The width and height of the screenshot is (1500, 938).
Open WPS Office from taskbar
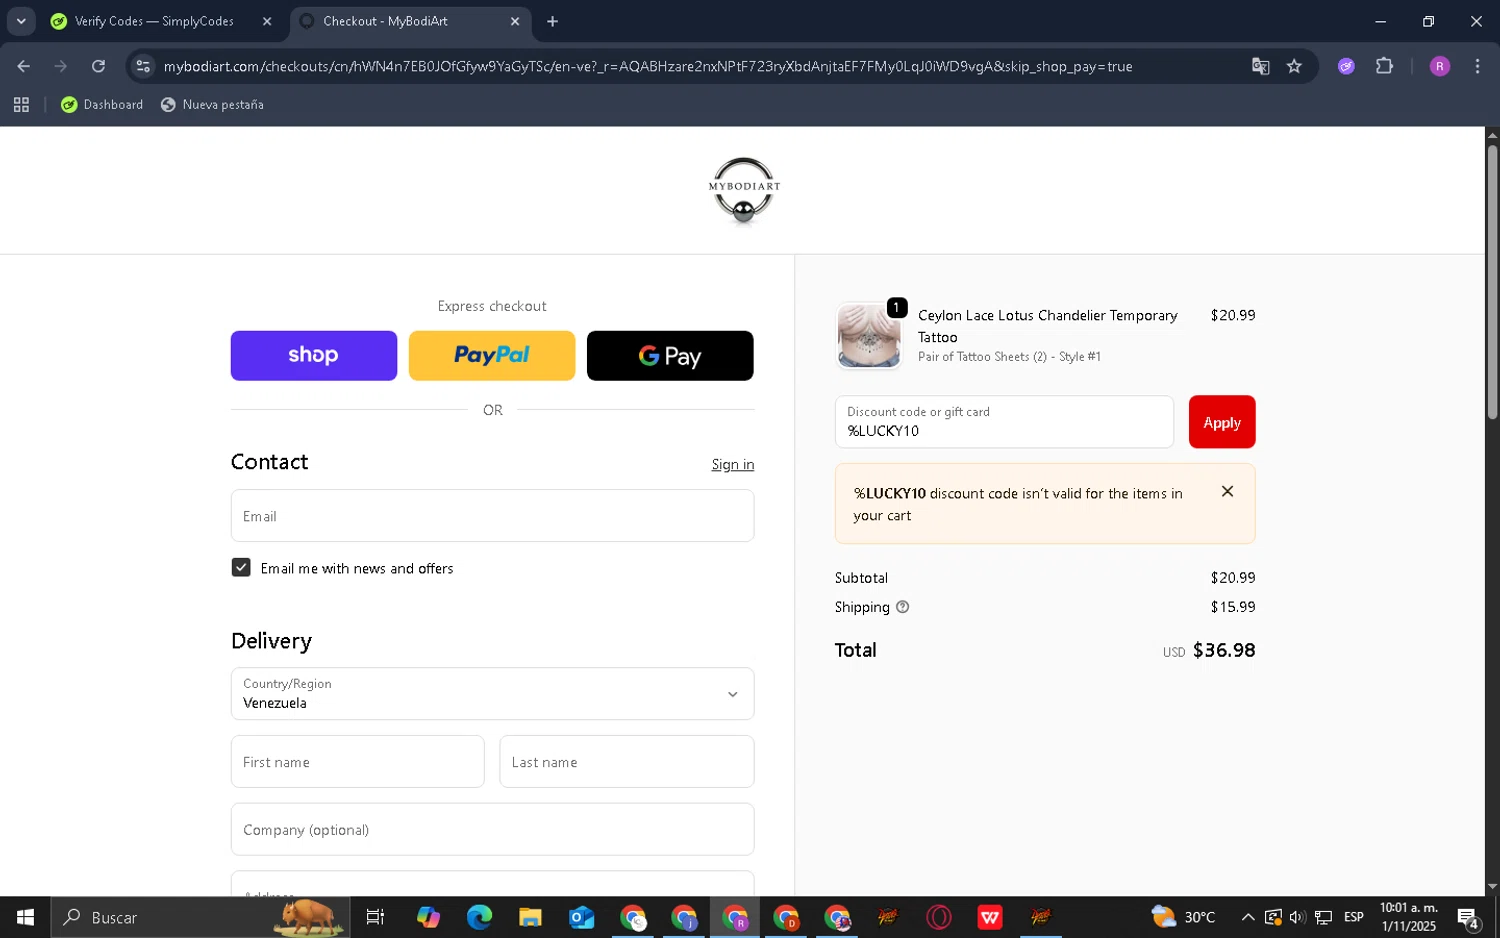tap(990, 917)
